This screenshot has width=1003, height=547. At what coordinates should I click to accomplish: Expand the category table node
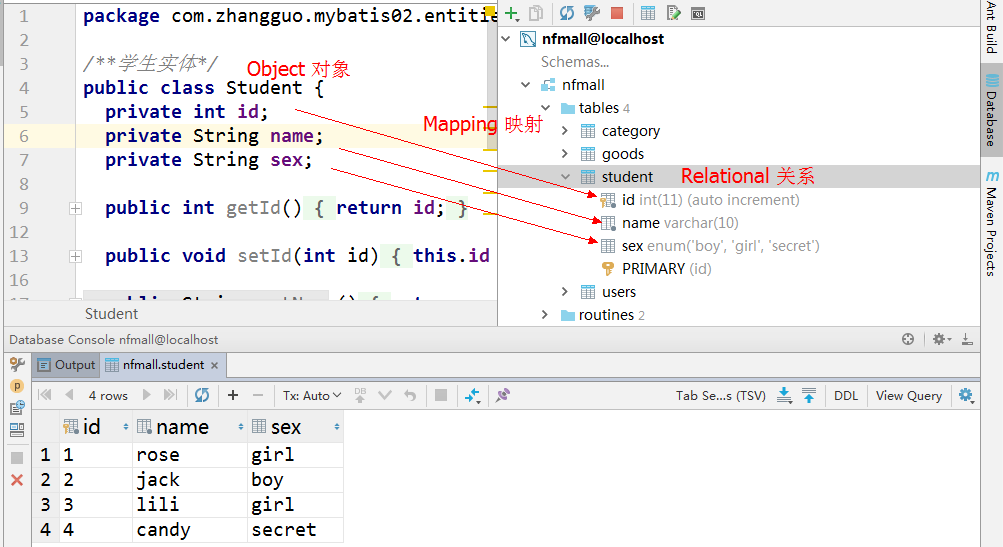pos(565,131)
